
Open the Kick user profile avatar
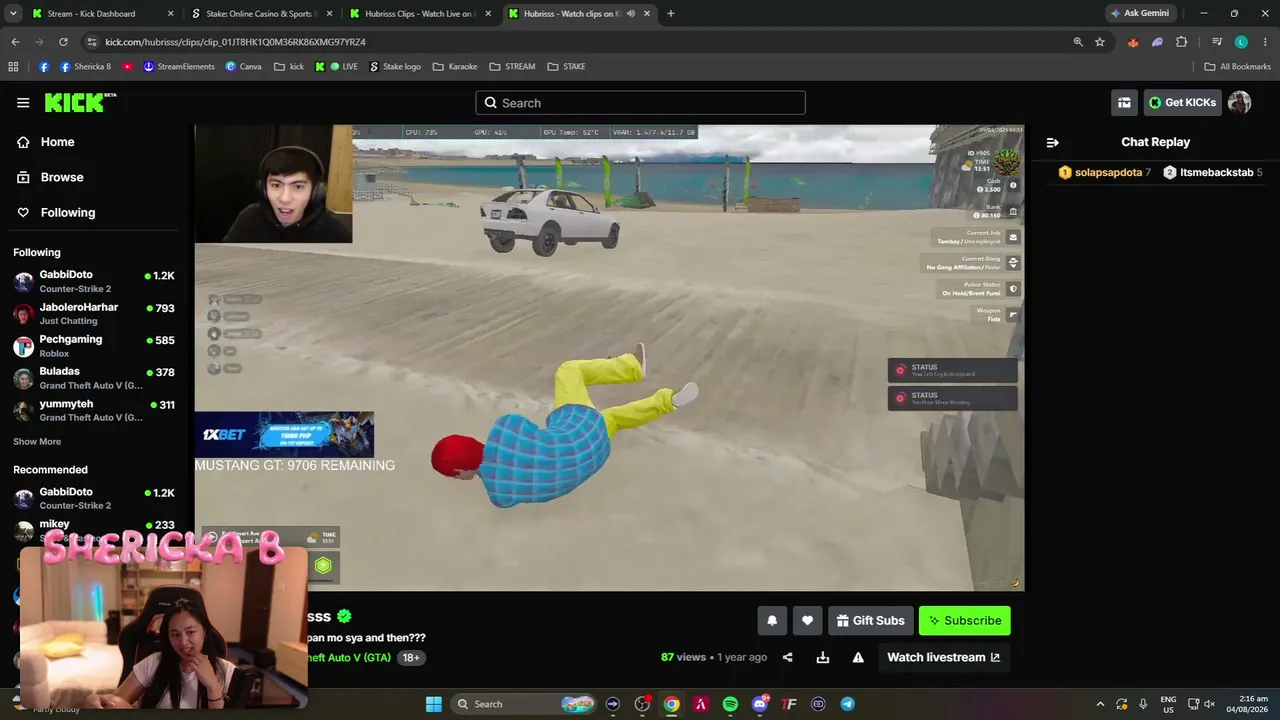click(1239, 102)
